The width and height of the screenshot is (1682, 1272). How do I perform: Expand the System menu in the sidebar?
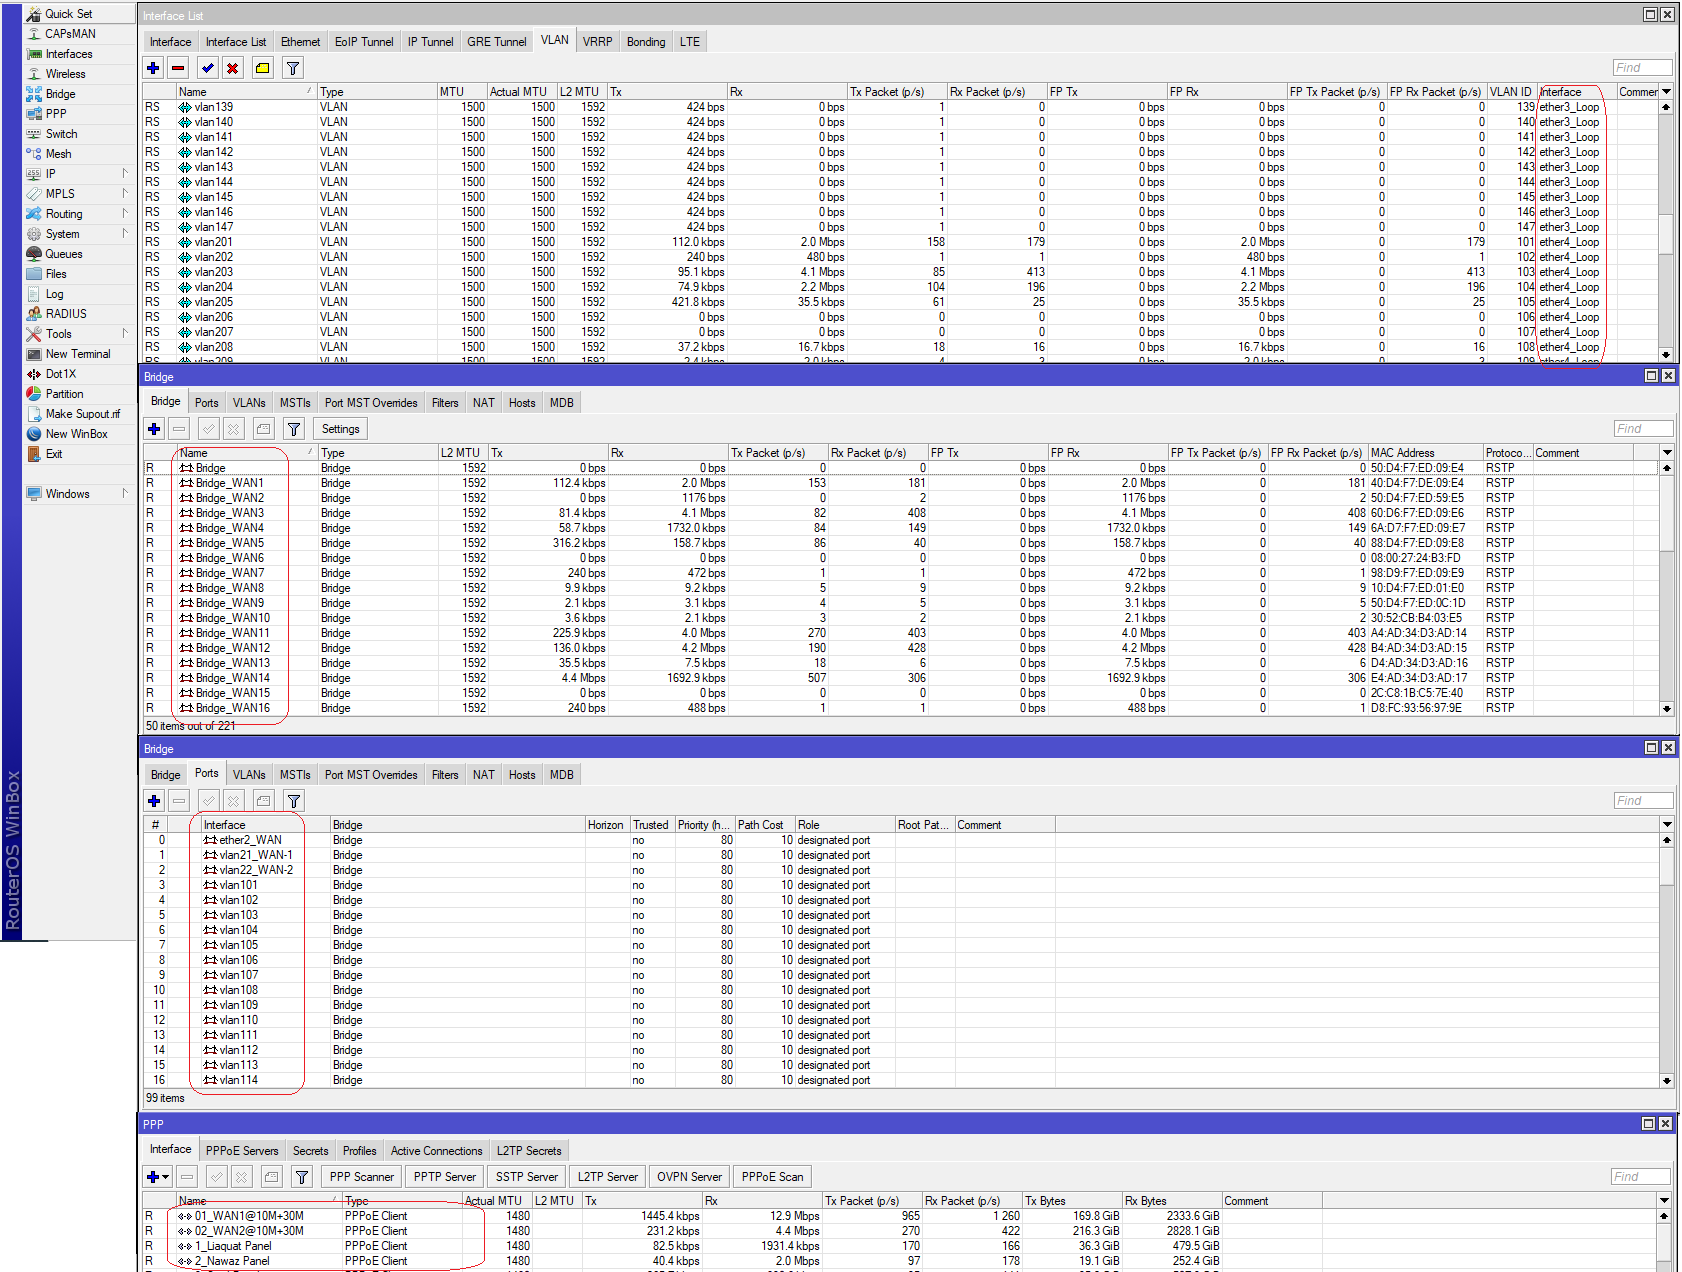(62, 233)
